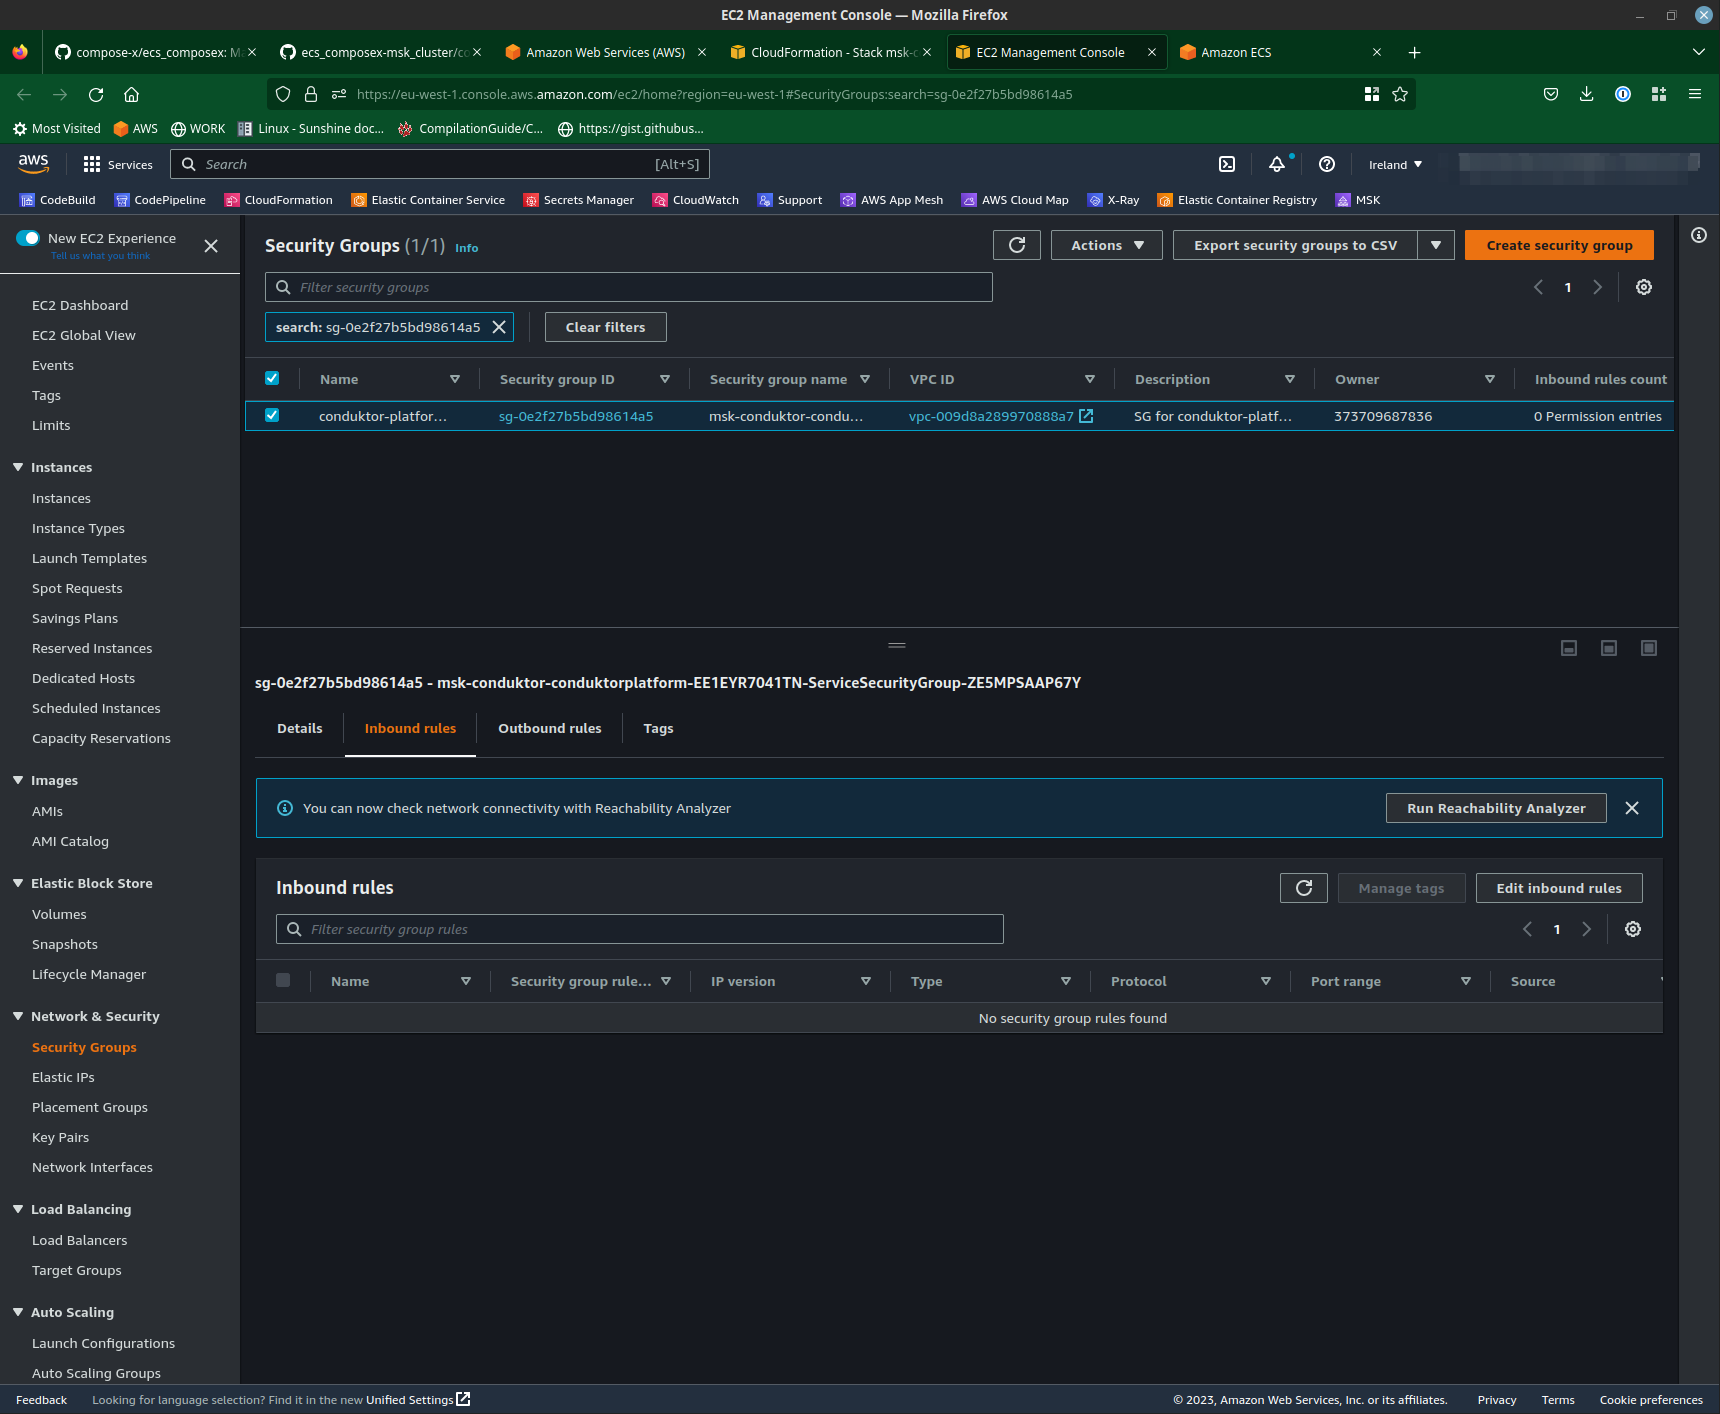Open AWS CloudShell terminal icon

pos(1227,164)
